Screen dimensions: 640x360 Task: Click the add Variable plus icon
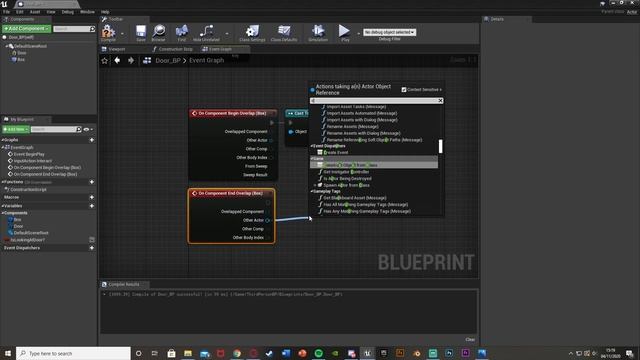[92, 206]
